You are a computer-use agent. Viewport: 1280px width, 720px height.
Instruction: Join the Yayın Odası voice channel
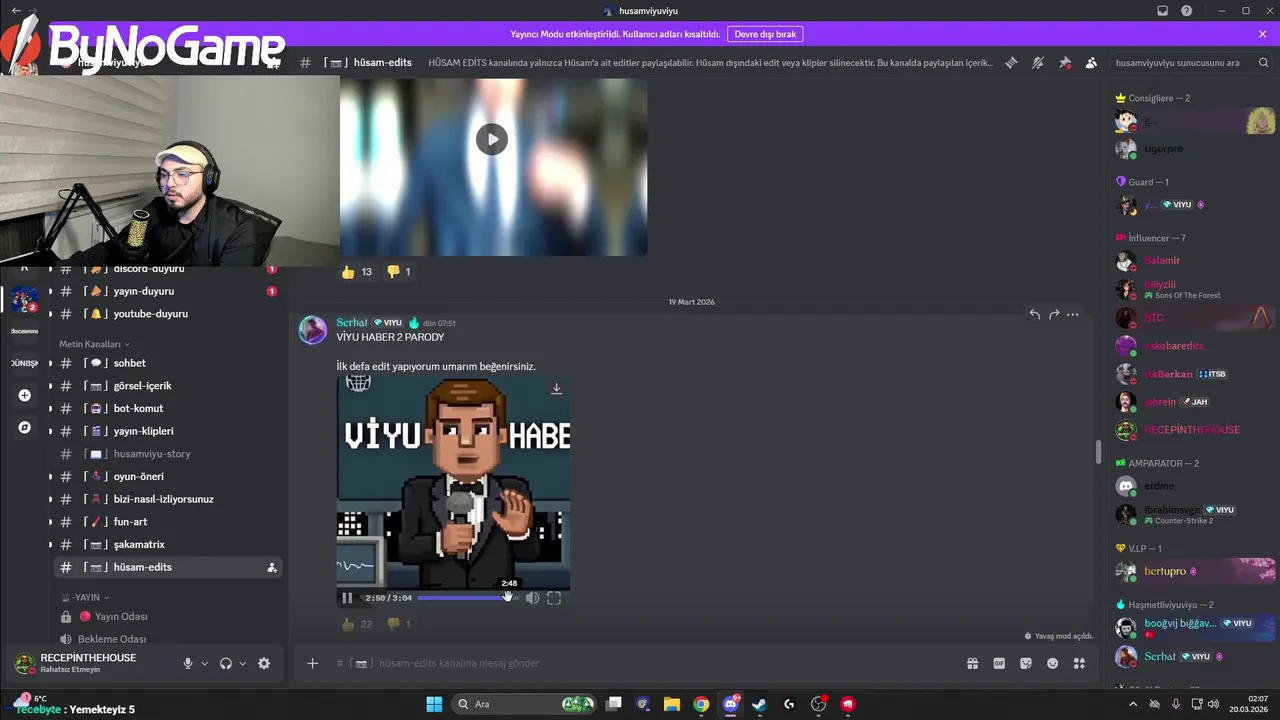(168, 617)
